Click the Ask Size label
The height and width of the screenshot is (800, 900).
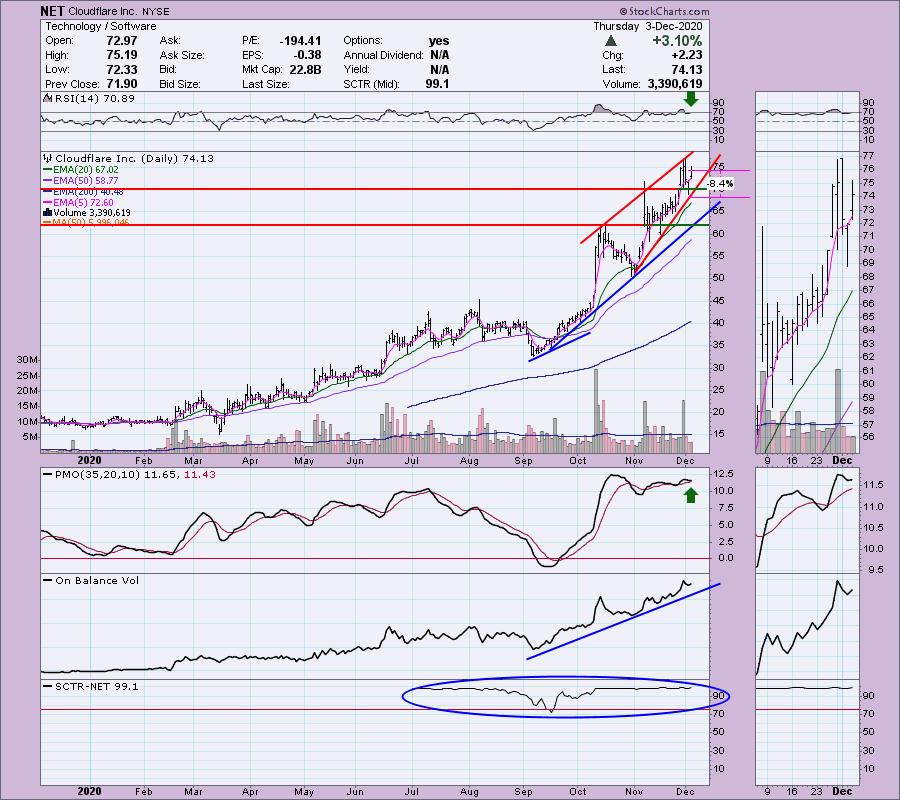(x=182, y=55)
